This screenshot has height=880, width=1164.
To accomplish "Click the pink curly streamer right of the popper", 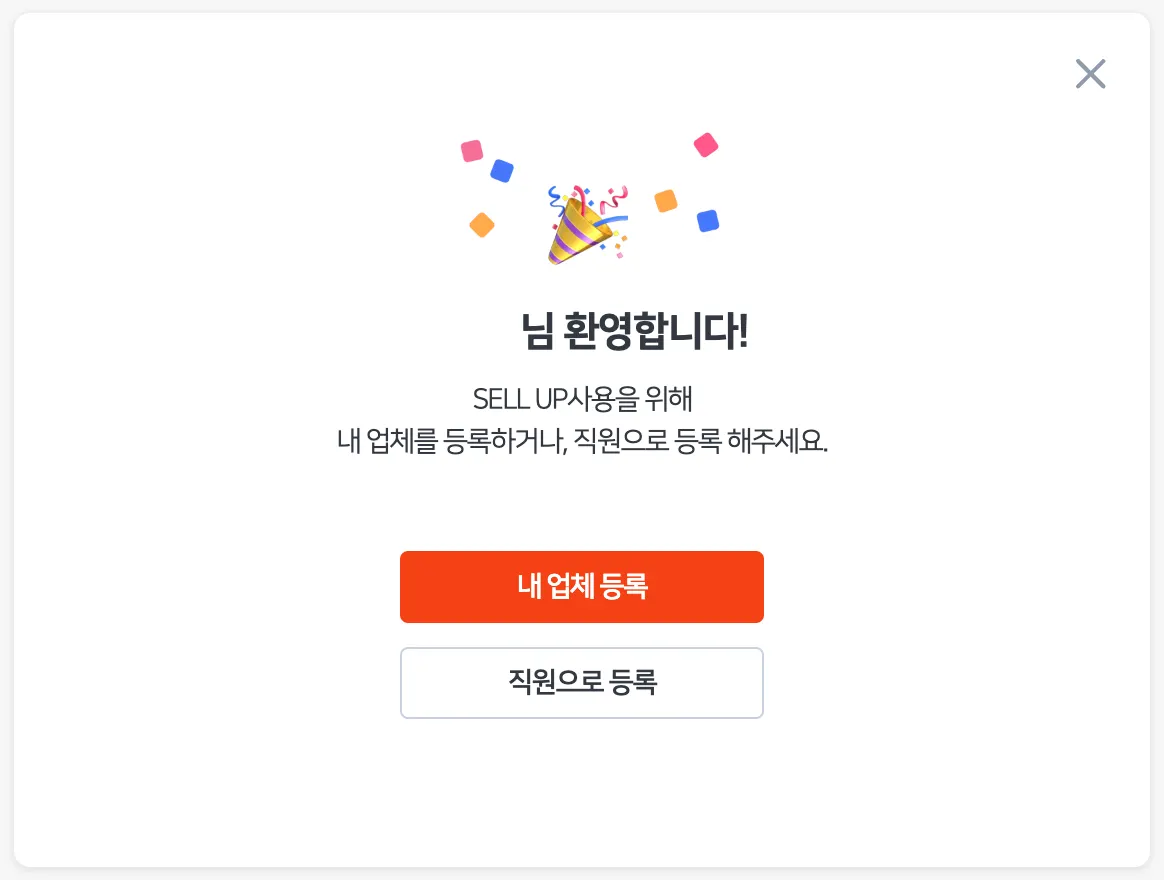I will click(x=616, y=199).
